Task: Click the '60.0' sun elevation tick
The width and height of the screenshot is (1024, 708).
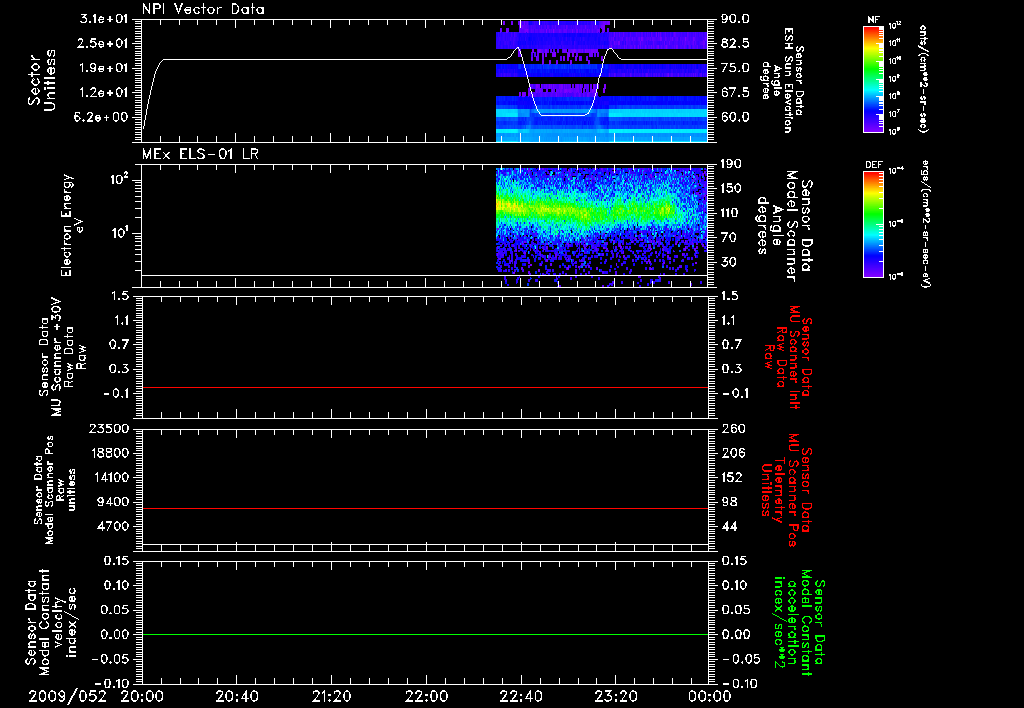Action: point(735,117)
